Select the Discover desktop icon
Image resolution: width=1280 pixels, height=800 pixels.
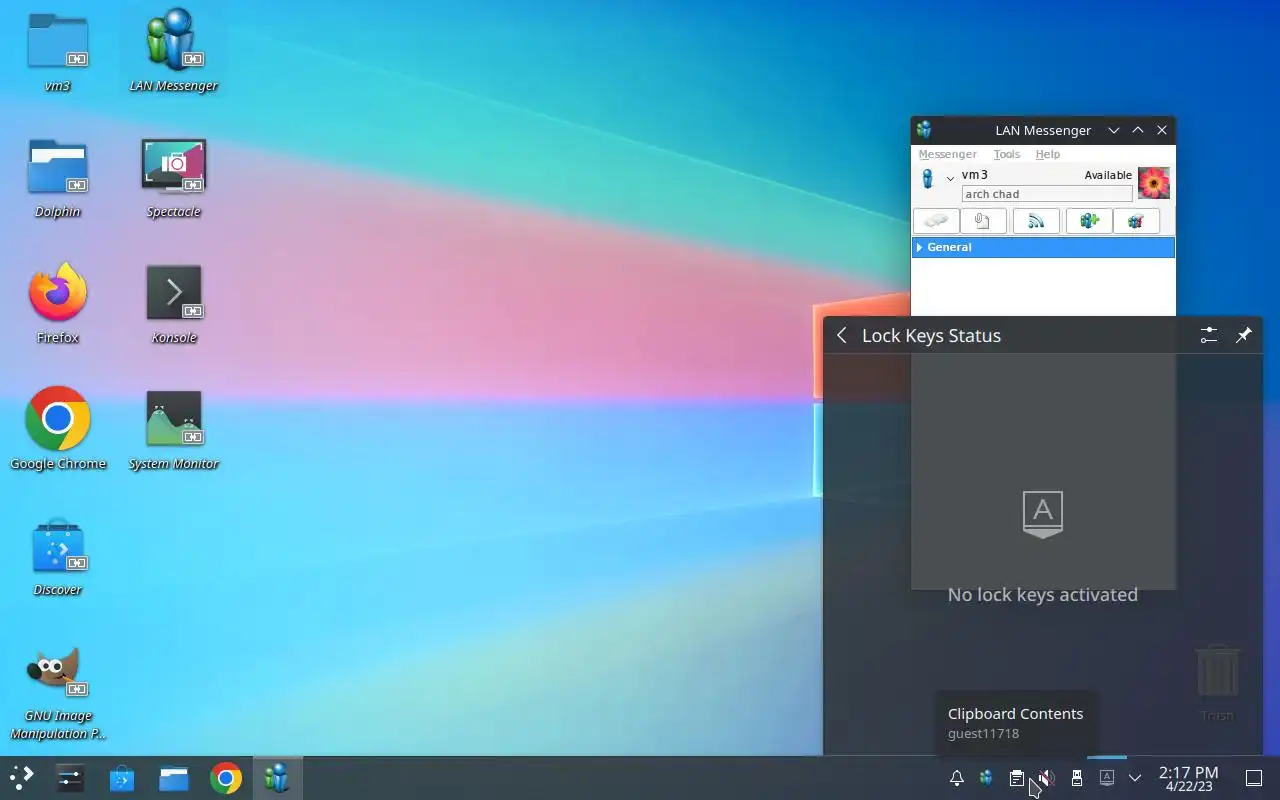pos(58,556)
